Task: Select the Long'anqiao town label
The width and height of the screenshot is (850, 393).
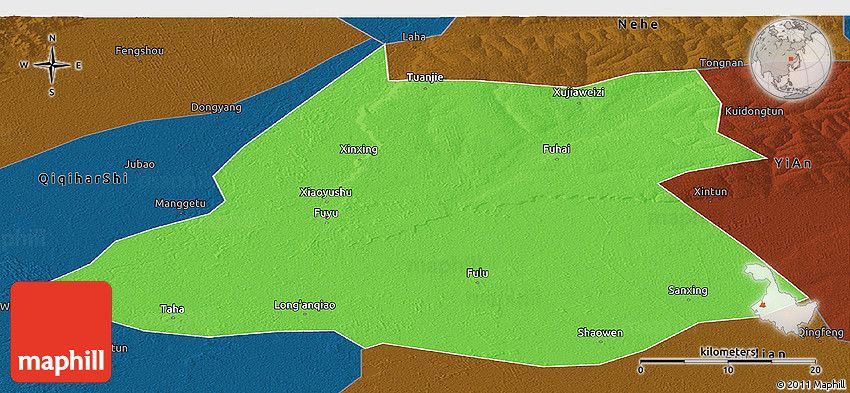Action: [305, 305]
